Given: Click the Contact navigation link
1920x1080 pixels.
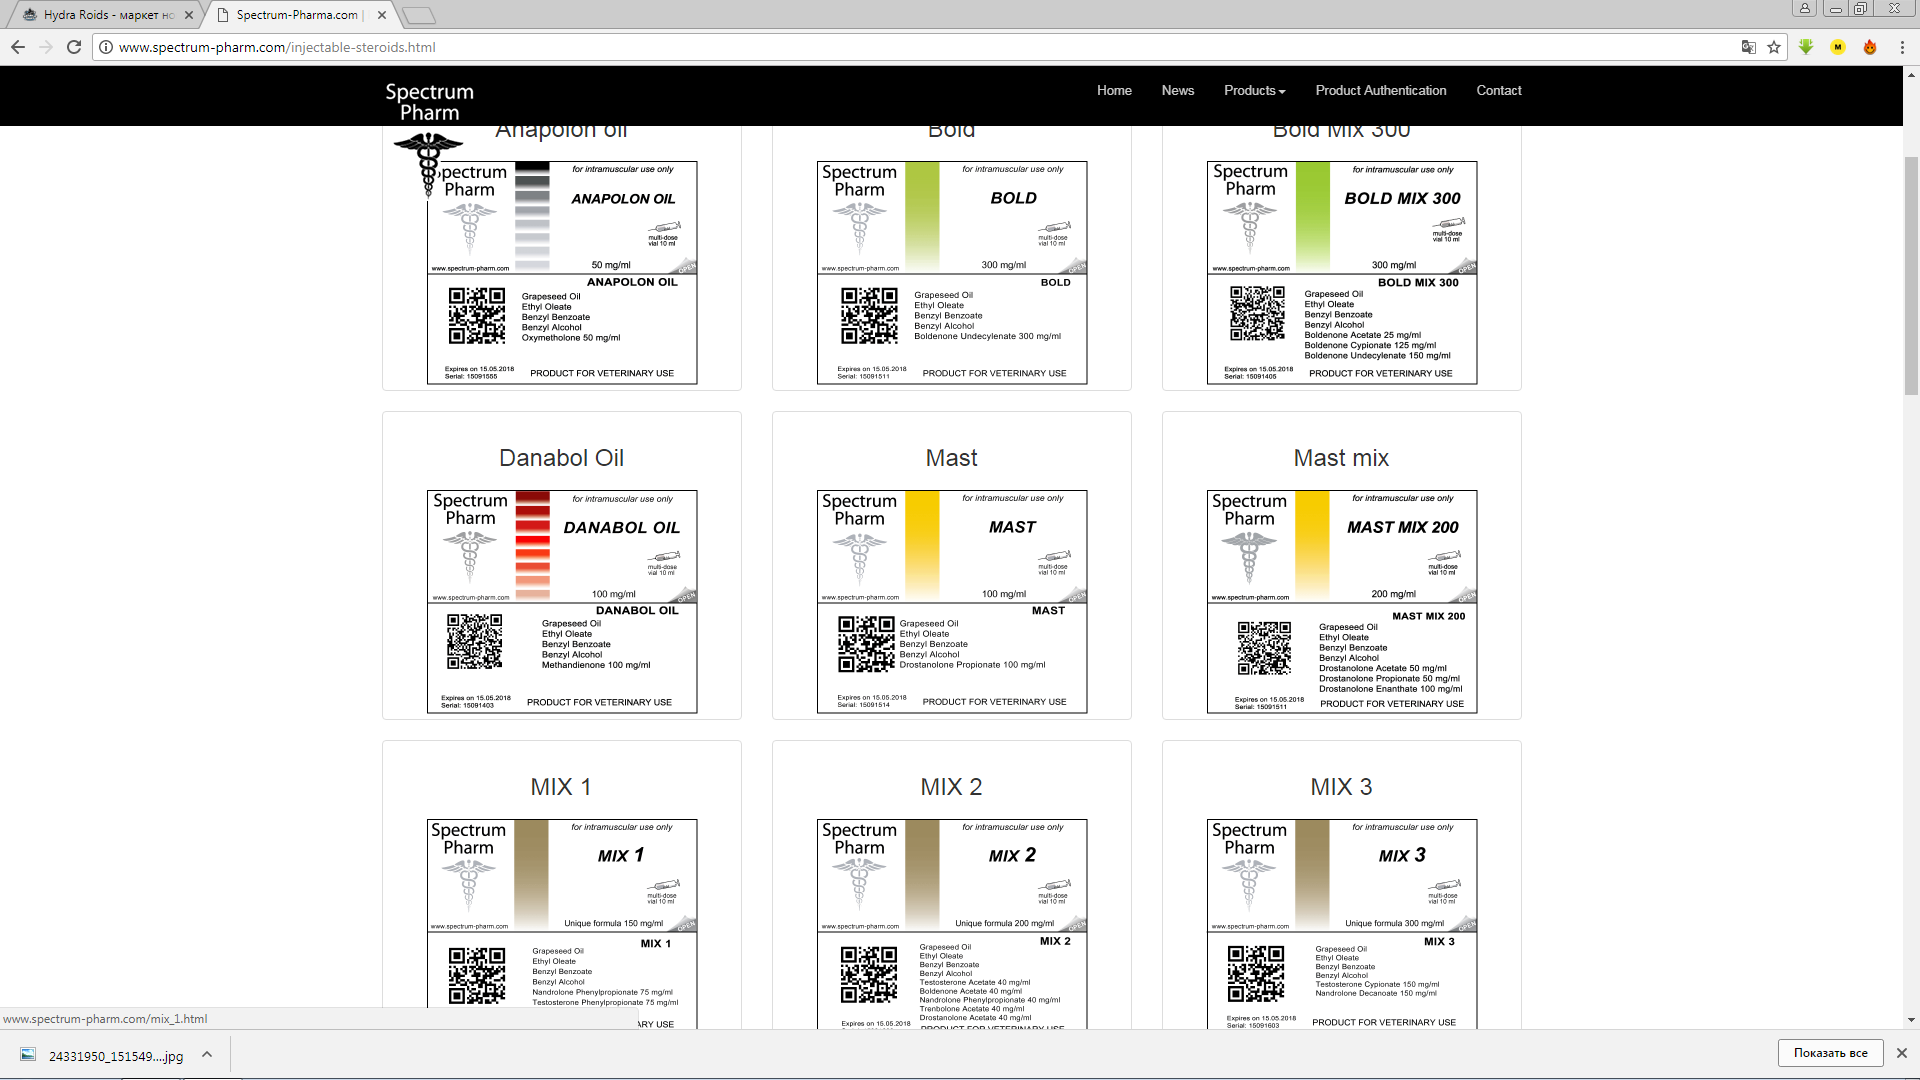Looking at the screenshot, I should tap(1498, 90).
